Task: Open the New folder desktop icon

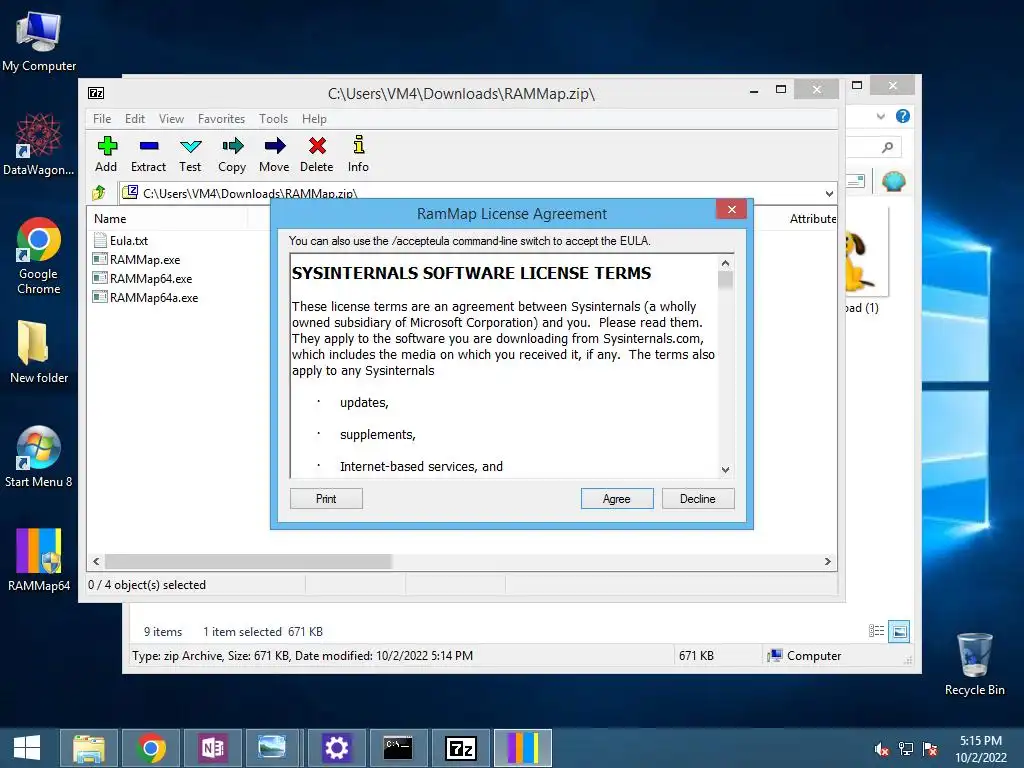Action: (x=39, y=352)
